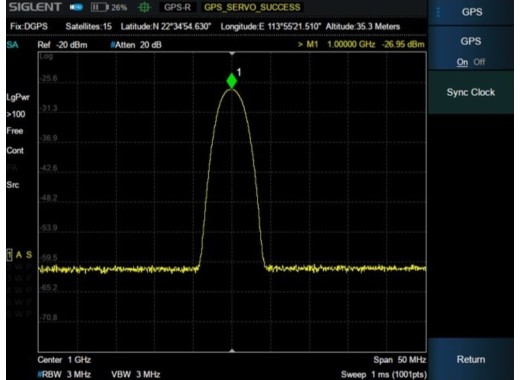Turn GPS On
Image resolution: width=520 pixels, height=380 pixels.
(x=462, y=62)
